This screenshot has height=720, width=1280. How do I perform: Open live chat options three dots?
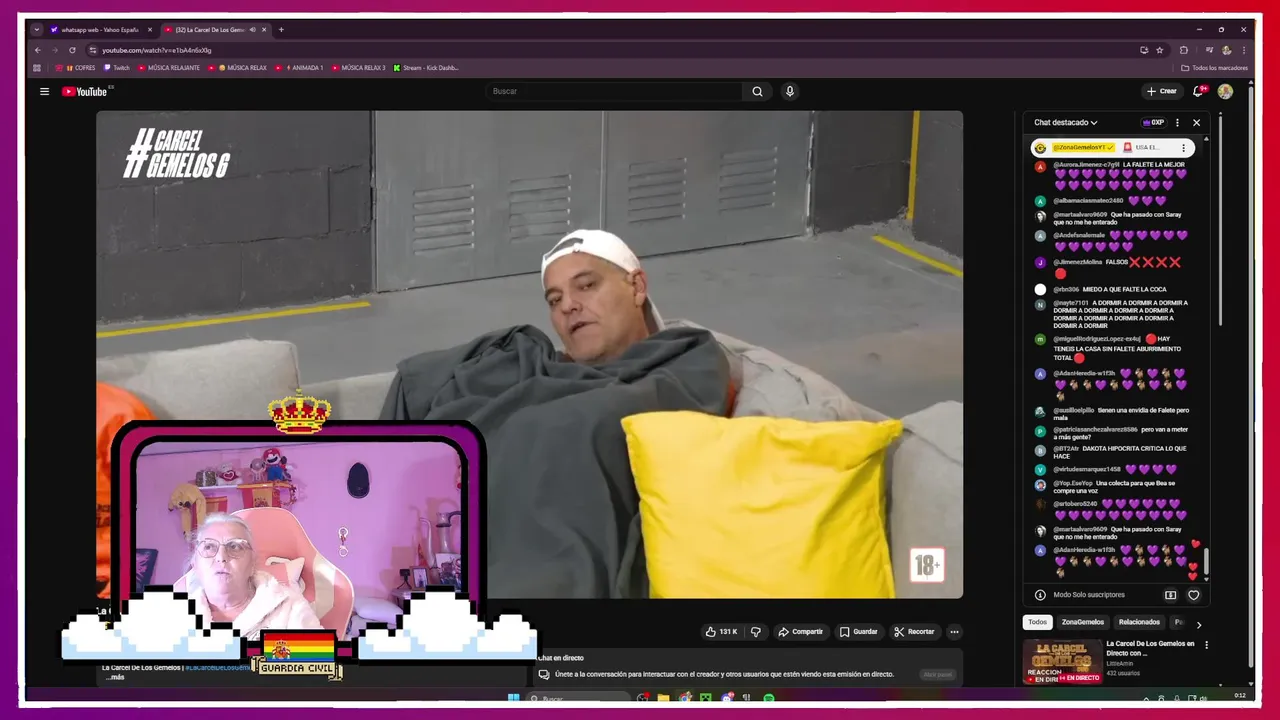coord(1177,123)
